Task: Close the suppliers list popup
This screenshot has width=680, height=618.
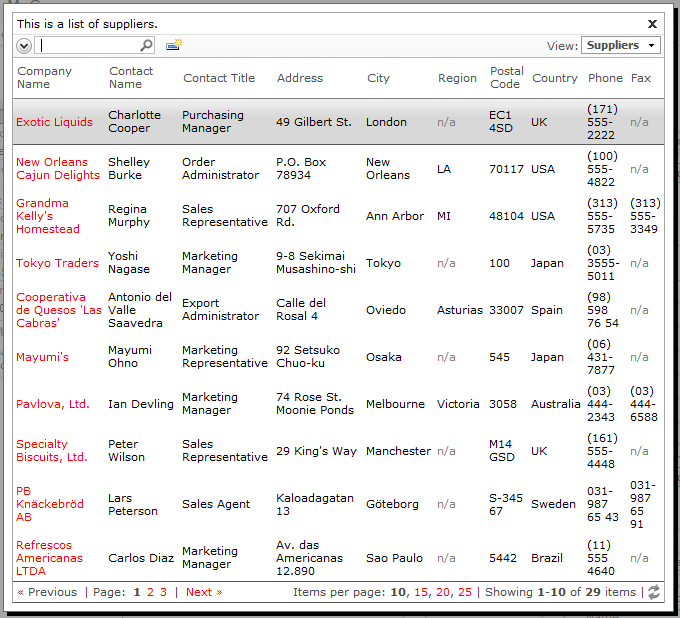Action: (652, 24)
